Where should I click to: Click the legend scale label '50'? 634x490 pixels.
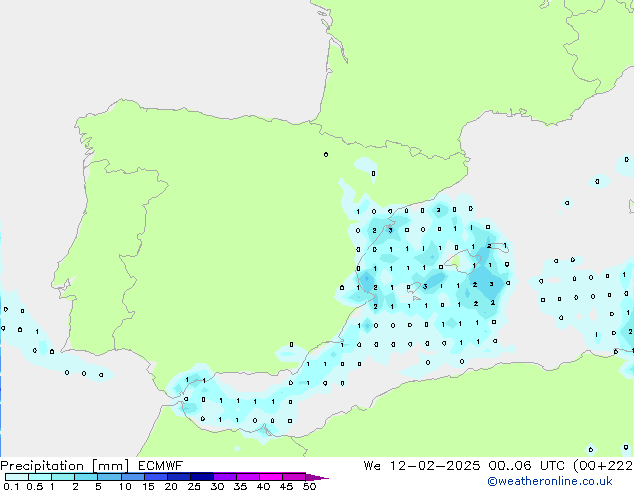coord(309,486)
